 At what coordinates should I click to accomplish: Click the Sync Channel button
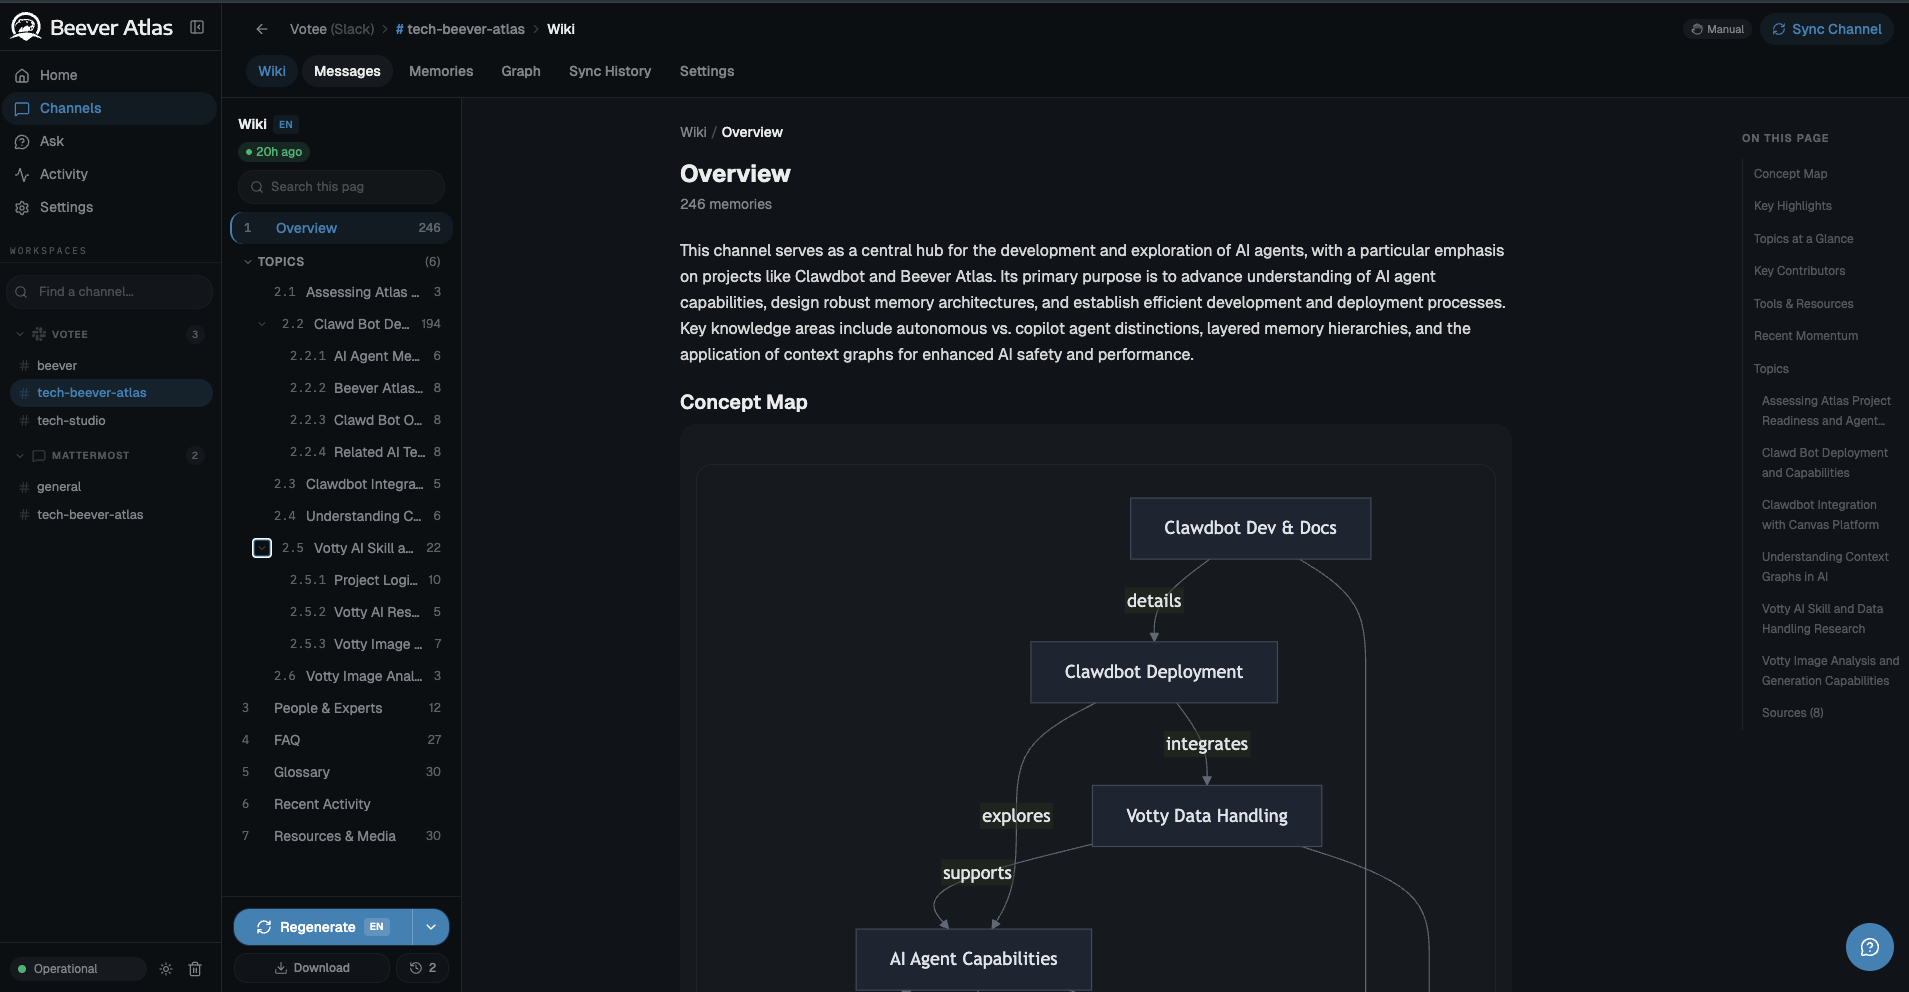[x=1829, y=29]
